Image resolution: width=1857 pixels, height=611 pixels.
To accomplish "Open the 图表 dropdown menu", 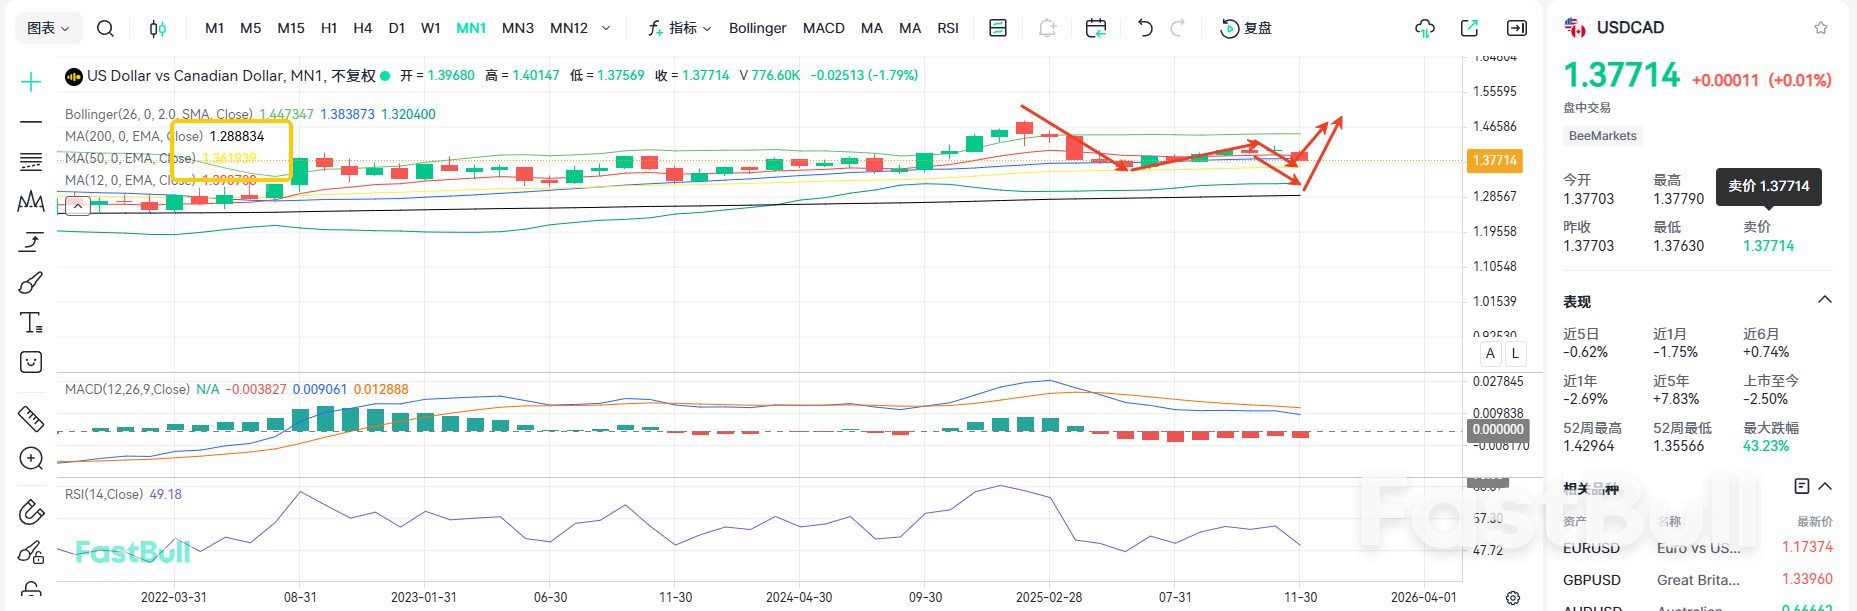I will (47, 28).
